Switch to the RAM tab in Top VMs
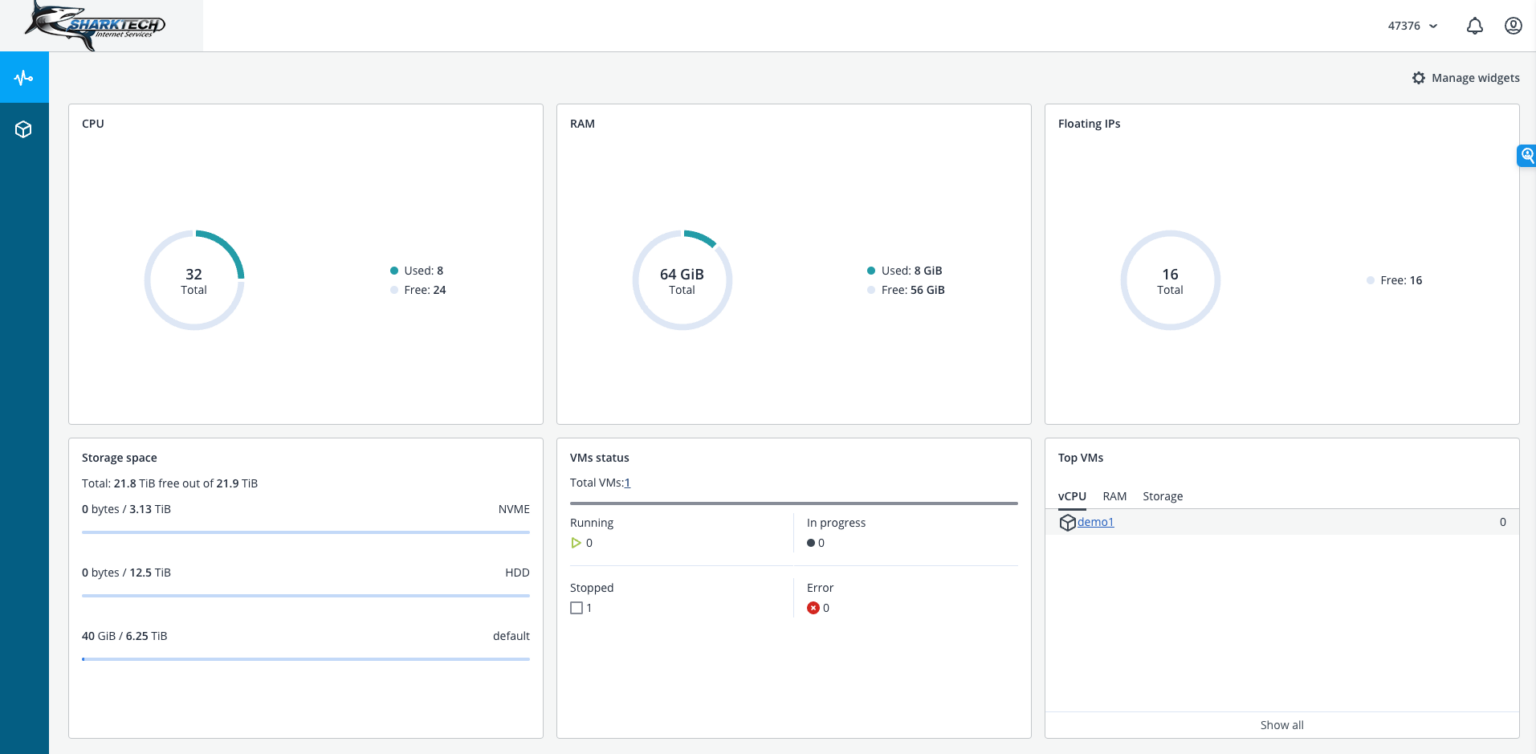Viewport: 1536px width, 754px height. [x=1114, y=496]
